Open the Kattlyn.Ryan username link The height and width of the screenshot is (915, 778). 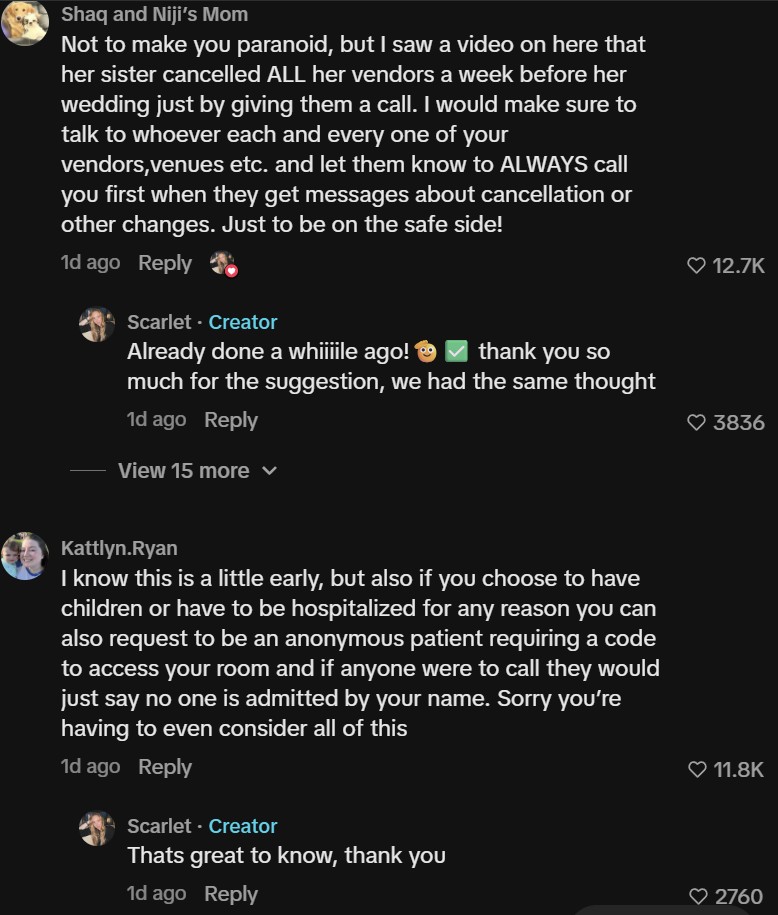pyautogui.click(x=119, y=548)
